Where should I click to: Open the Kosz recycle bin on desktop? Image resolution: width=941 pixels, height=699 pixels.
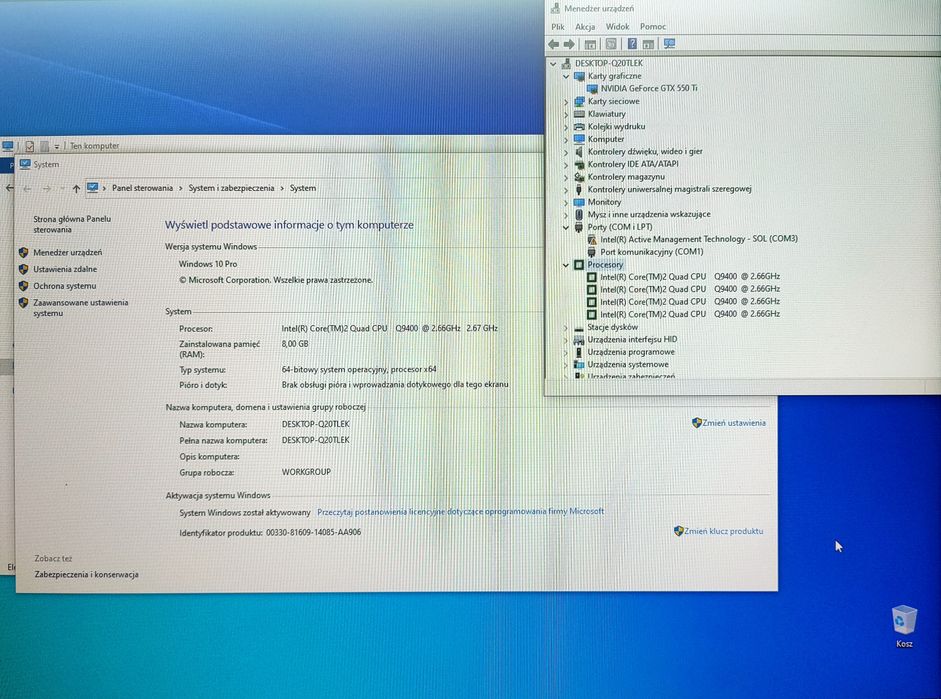904,626
